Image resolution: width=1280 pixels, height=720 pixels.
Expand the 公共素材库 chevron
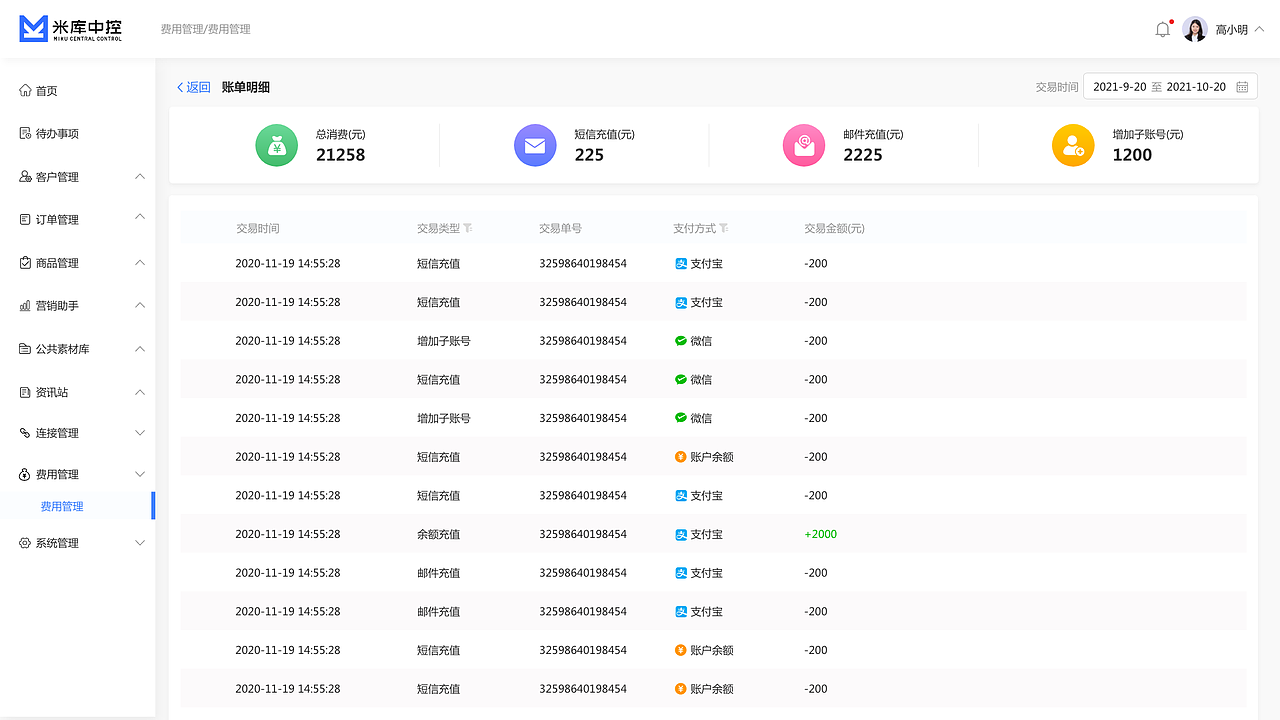(x=140, y=348)
